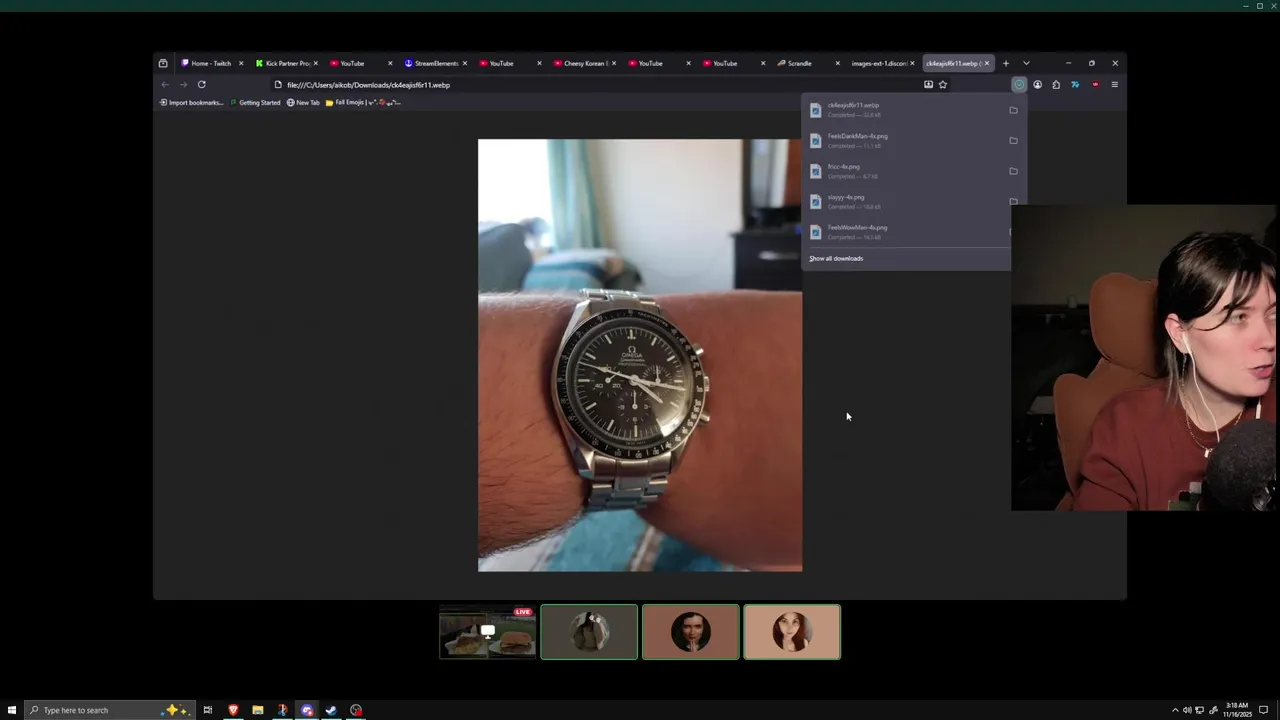
Task: Open downloaded file fricc-4x.png
Action: pos(905,171)
